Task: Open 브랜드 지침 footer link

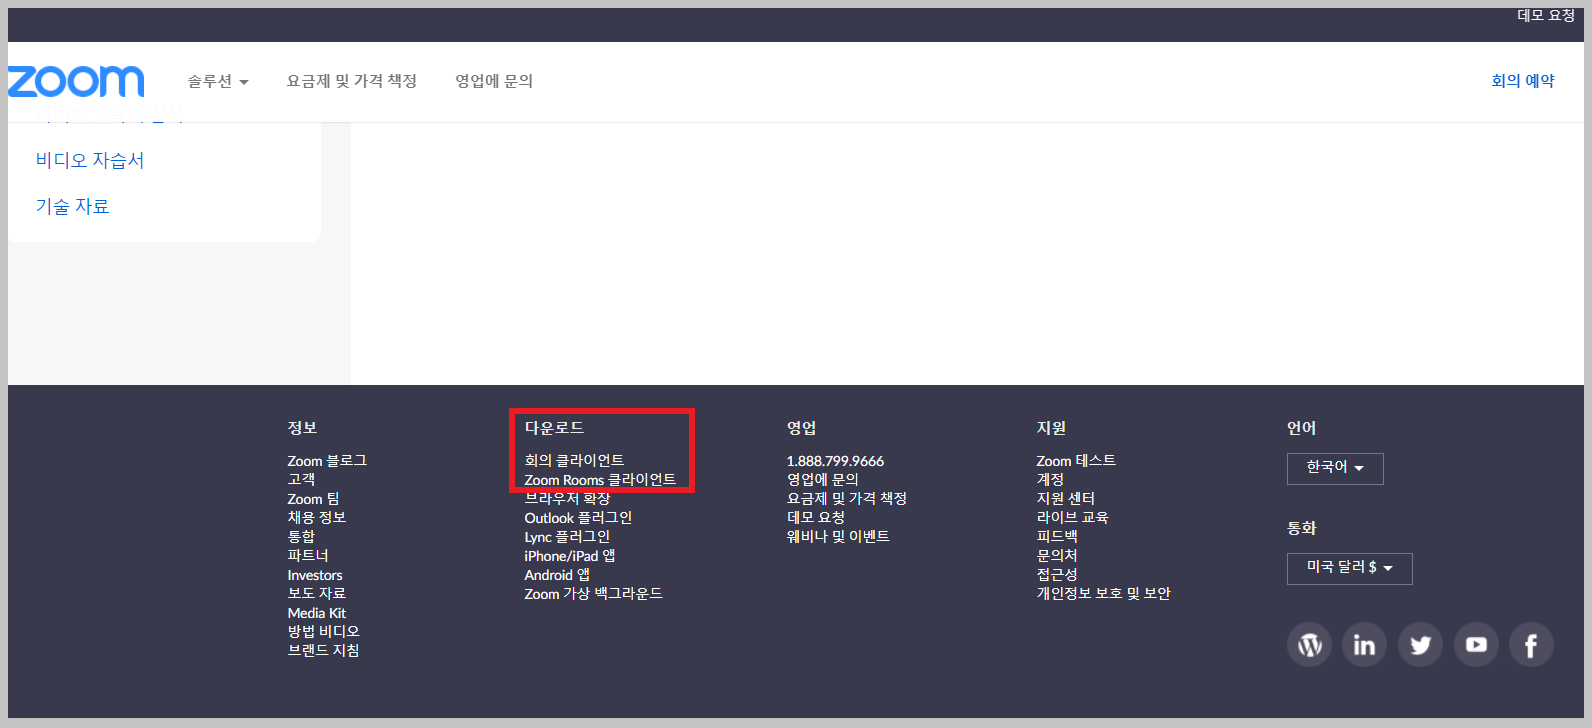Action: pyautogui.click(x=324, y=651)
